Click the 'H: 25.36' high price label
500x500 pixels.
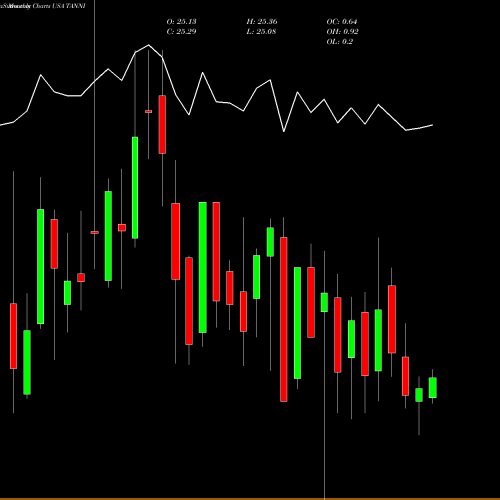262,22
